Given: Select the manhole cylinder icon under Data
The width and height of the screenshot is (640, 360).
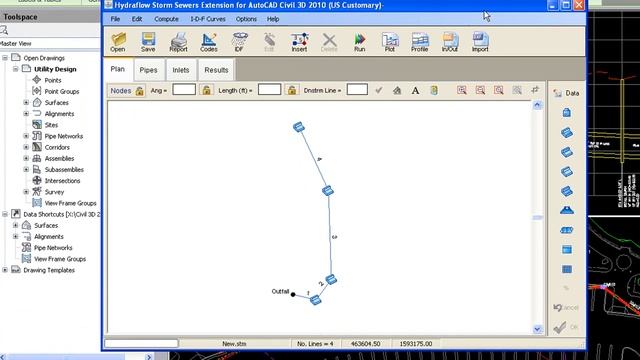Looking at the screenshot, I should [x=567, y=113].
